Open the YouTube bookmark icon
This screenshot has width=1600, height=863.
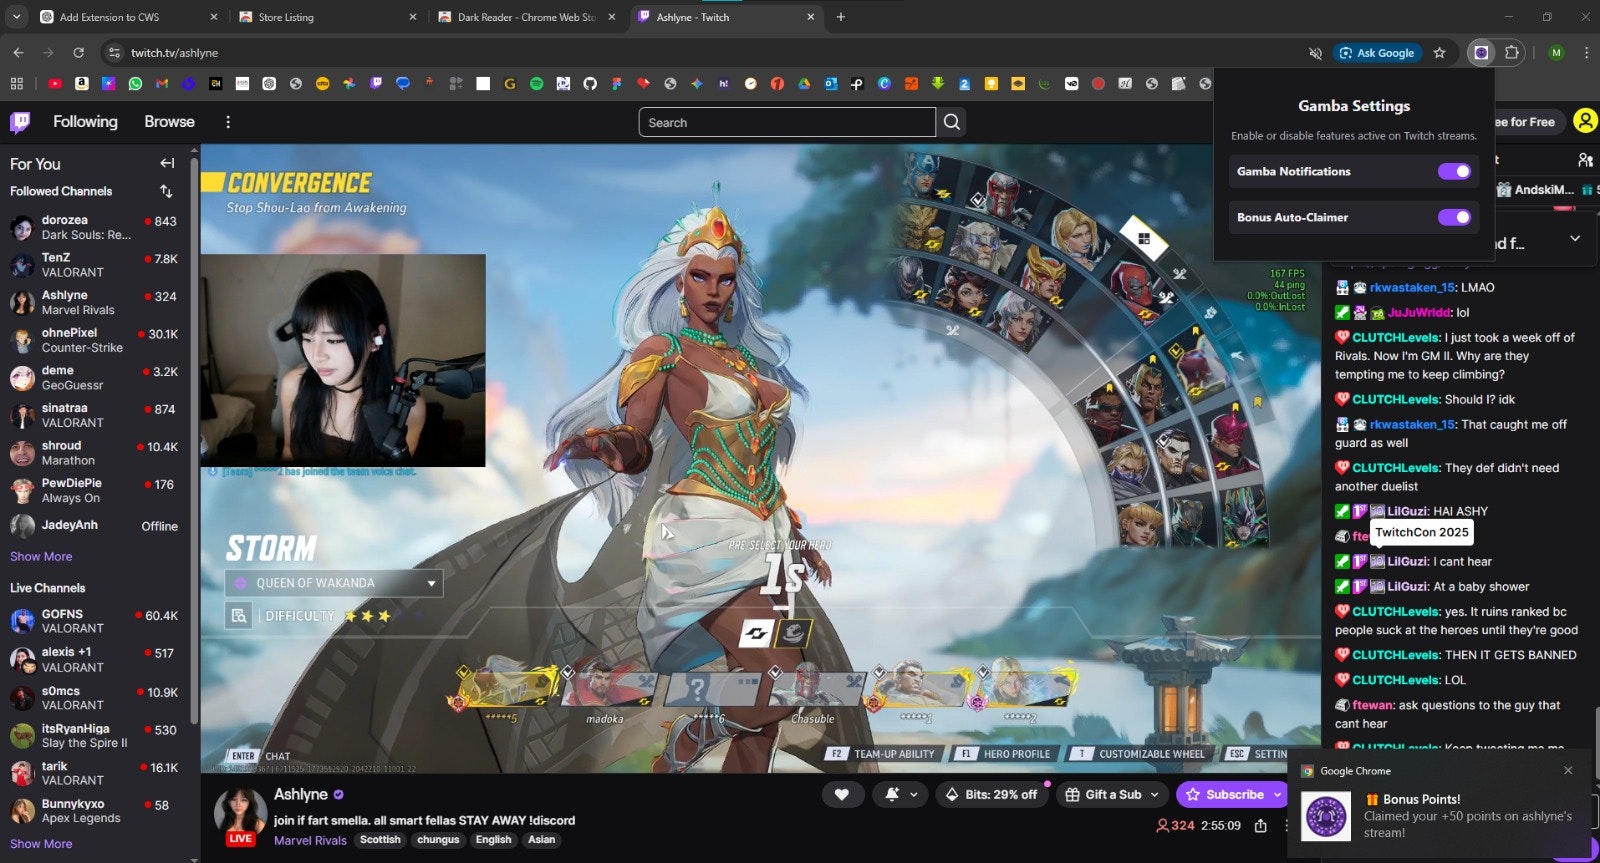coord(55,84)
